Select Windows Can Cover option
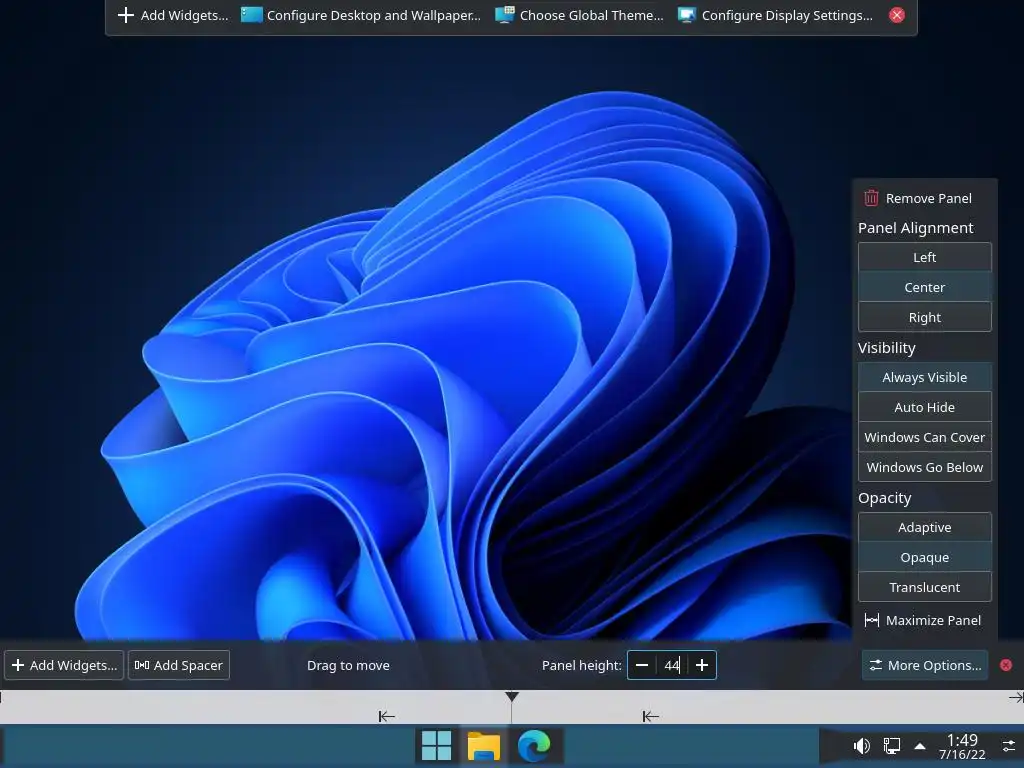Screen dimensions: 1024x768 (x=924, y=438)
